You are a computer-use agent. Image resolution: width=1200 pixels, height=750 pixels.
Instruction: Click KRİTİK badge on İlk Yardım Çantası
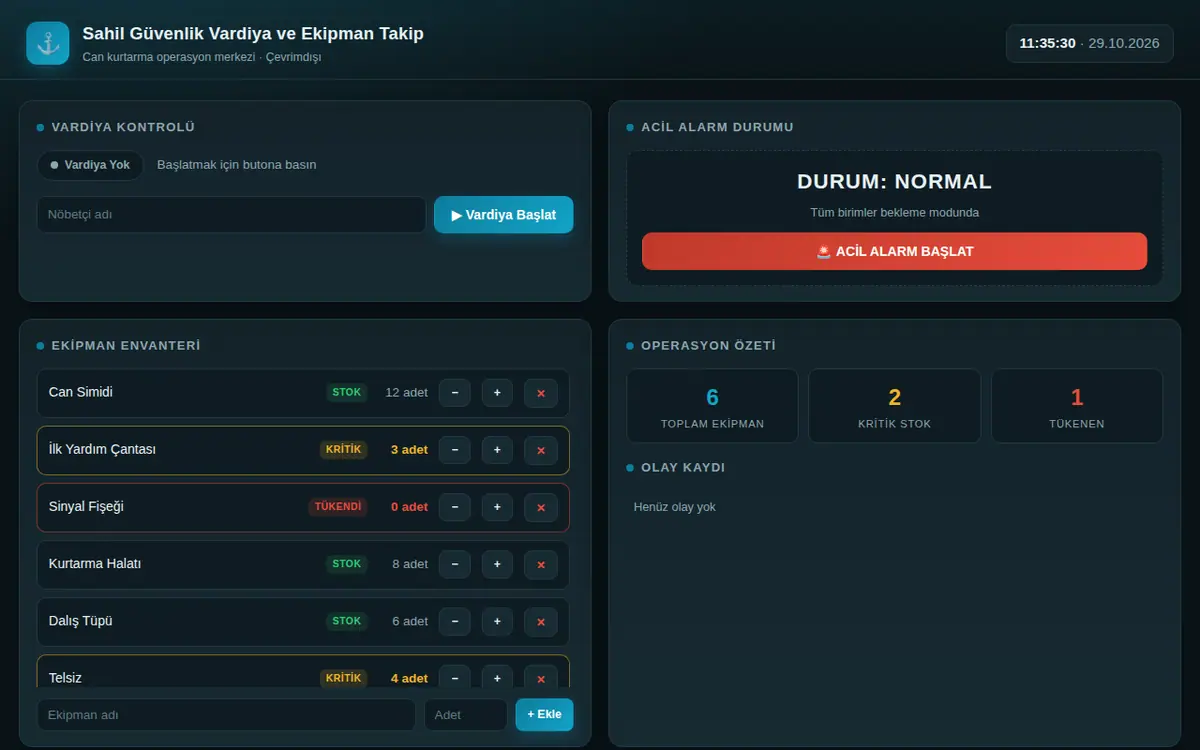pyautogui.click(x=343, y=450)
